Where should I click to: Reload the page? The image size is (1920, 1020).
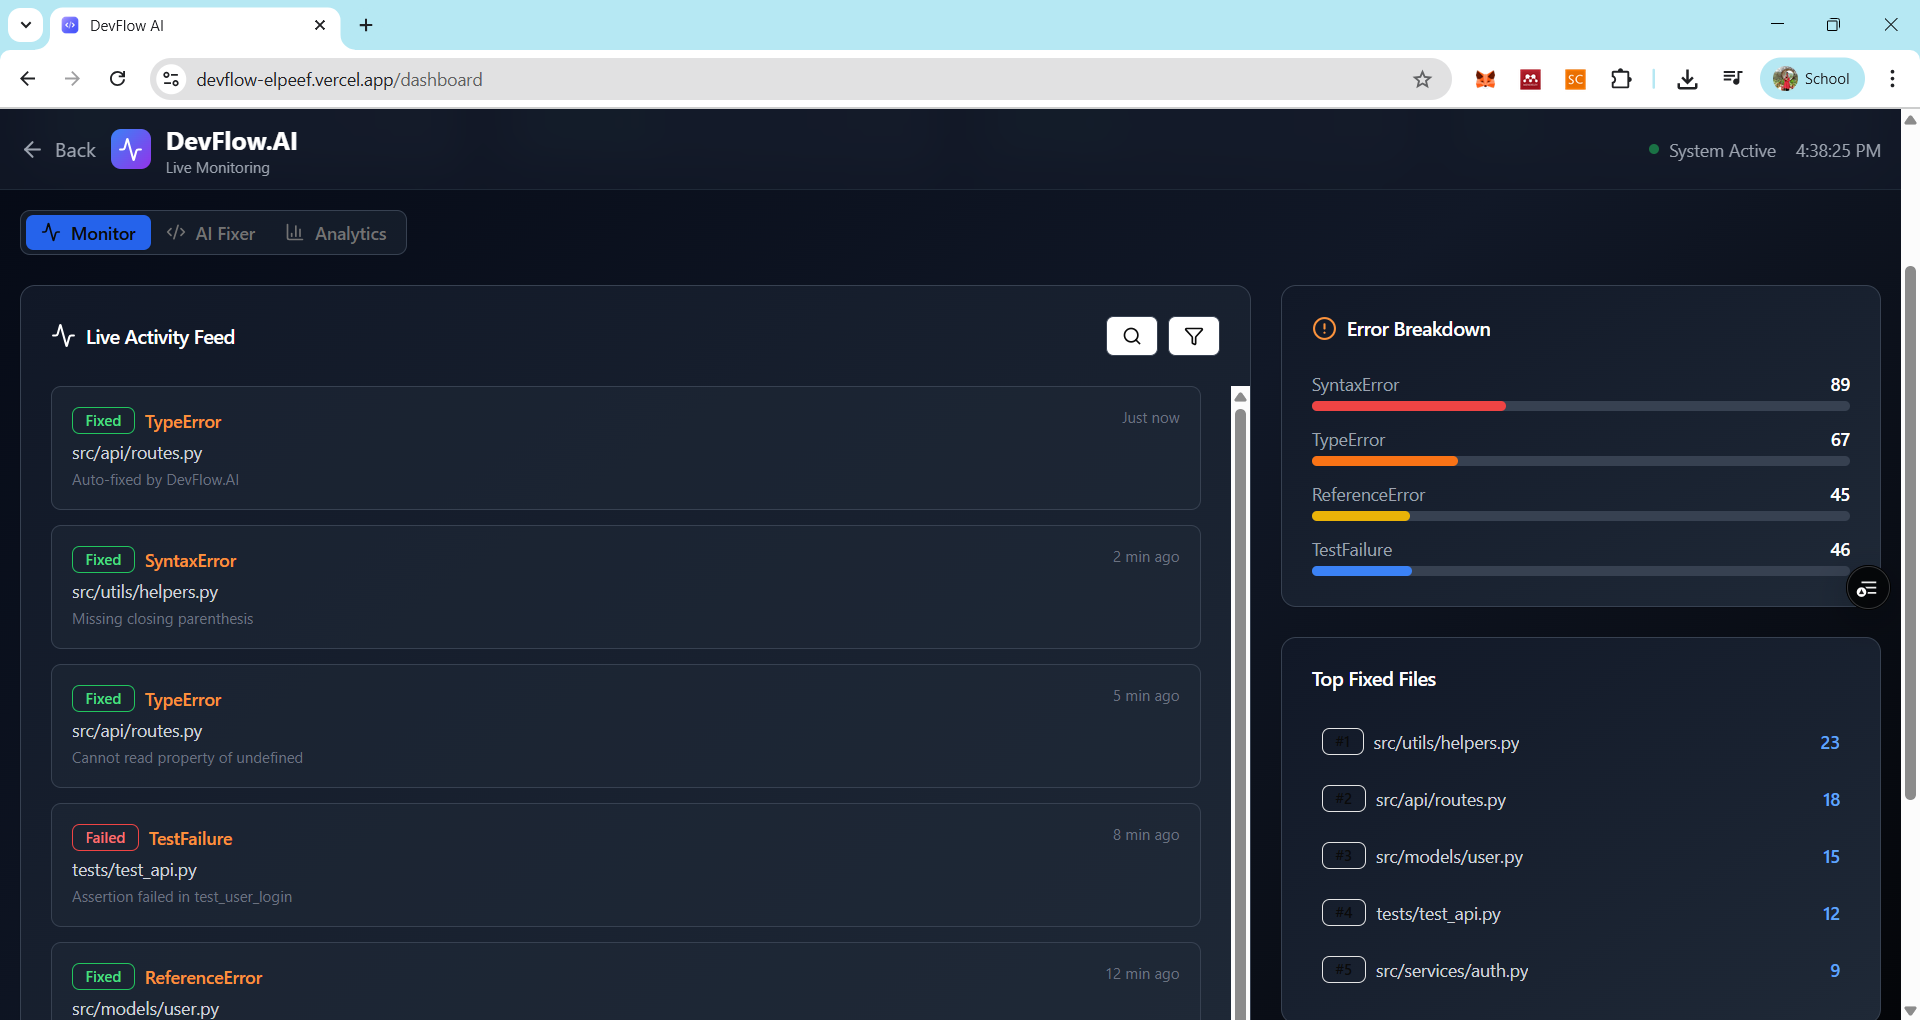click(118, 79)
